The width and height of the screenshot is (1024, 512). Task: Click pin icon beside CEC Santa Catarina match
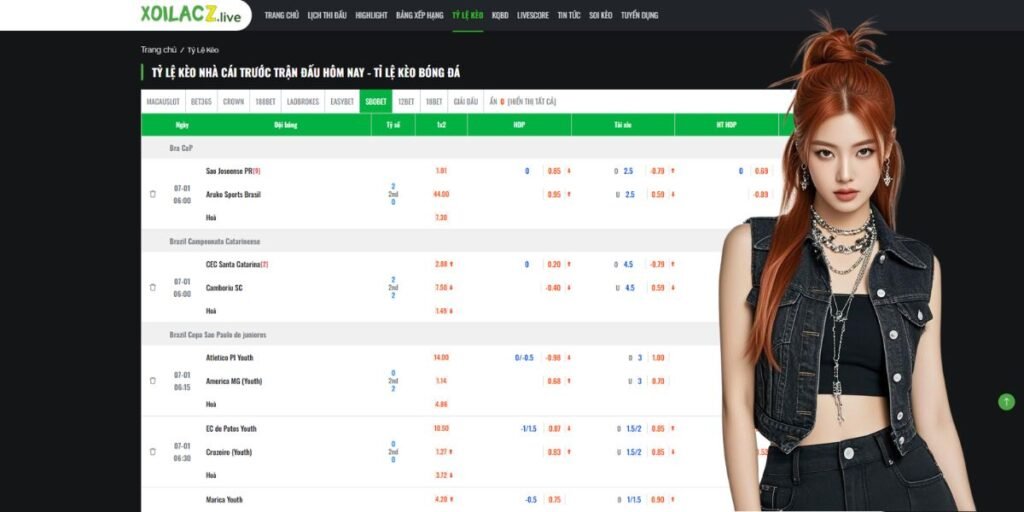[153, 287]
